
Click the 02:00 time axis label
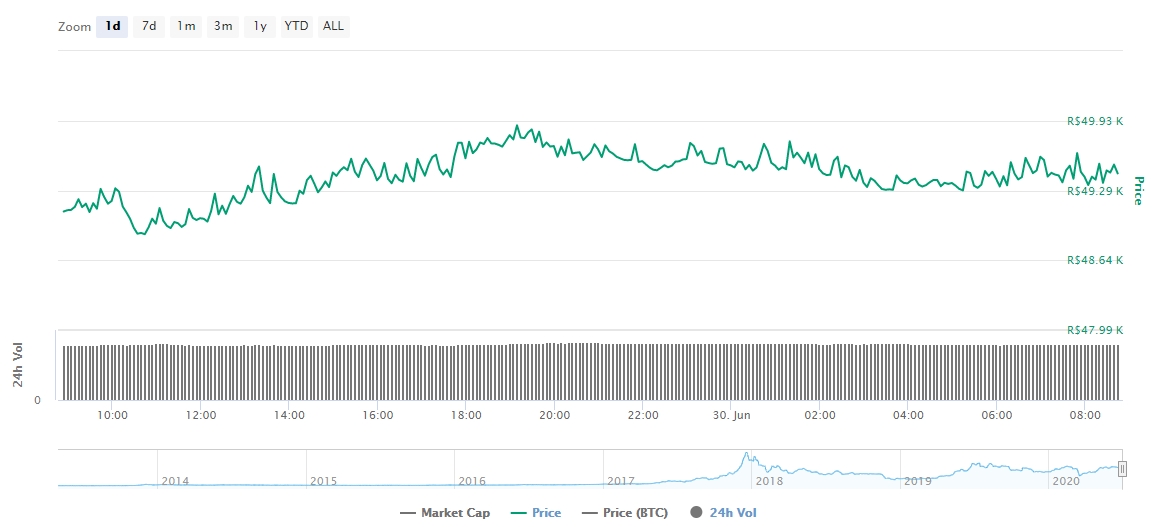pos(820,415)
